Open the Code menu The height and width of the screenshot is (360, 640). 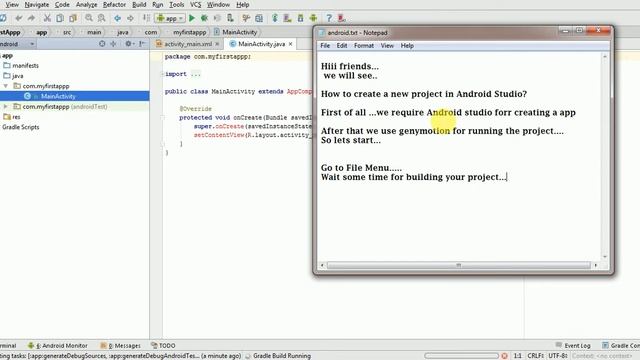coord(62,5)
